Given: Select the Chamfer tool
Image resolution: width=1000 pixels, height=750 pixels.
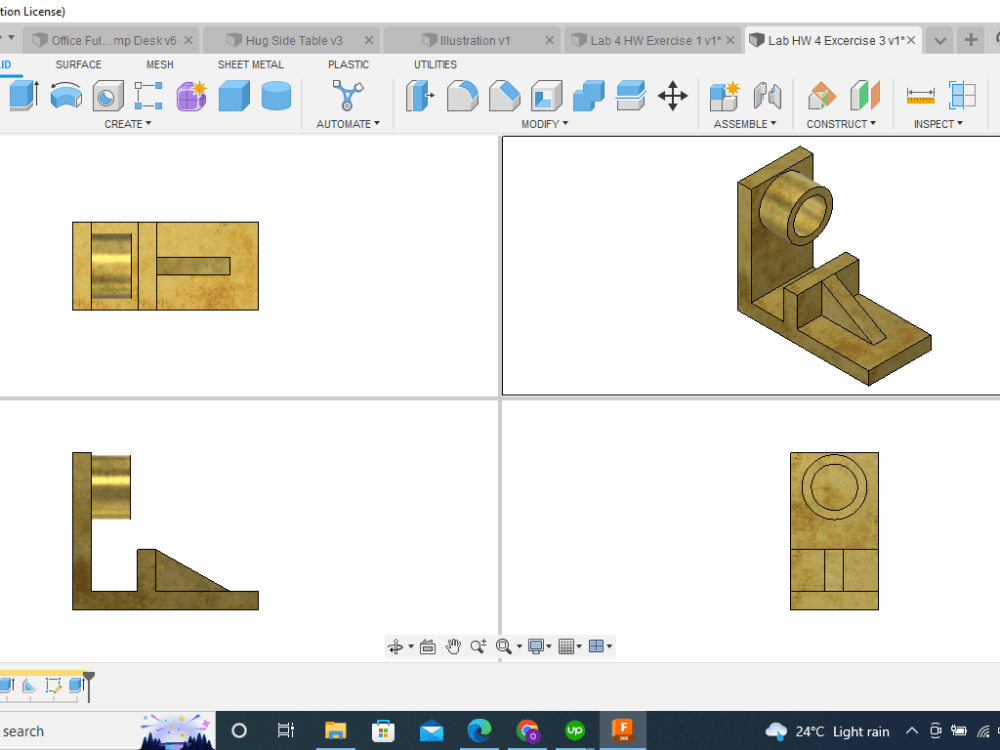Looking at the screenshot, I should click(504, 96).
